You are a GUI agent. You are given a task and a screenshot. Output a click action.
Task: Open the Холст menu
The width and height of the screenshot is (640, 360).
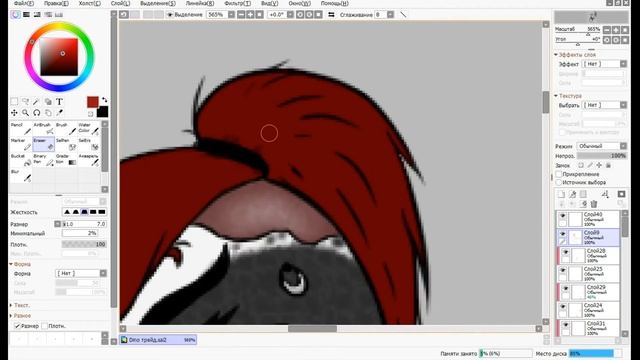point(89,3)
